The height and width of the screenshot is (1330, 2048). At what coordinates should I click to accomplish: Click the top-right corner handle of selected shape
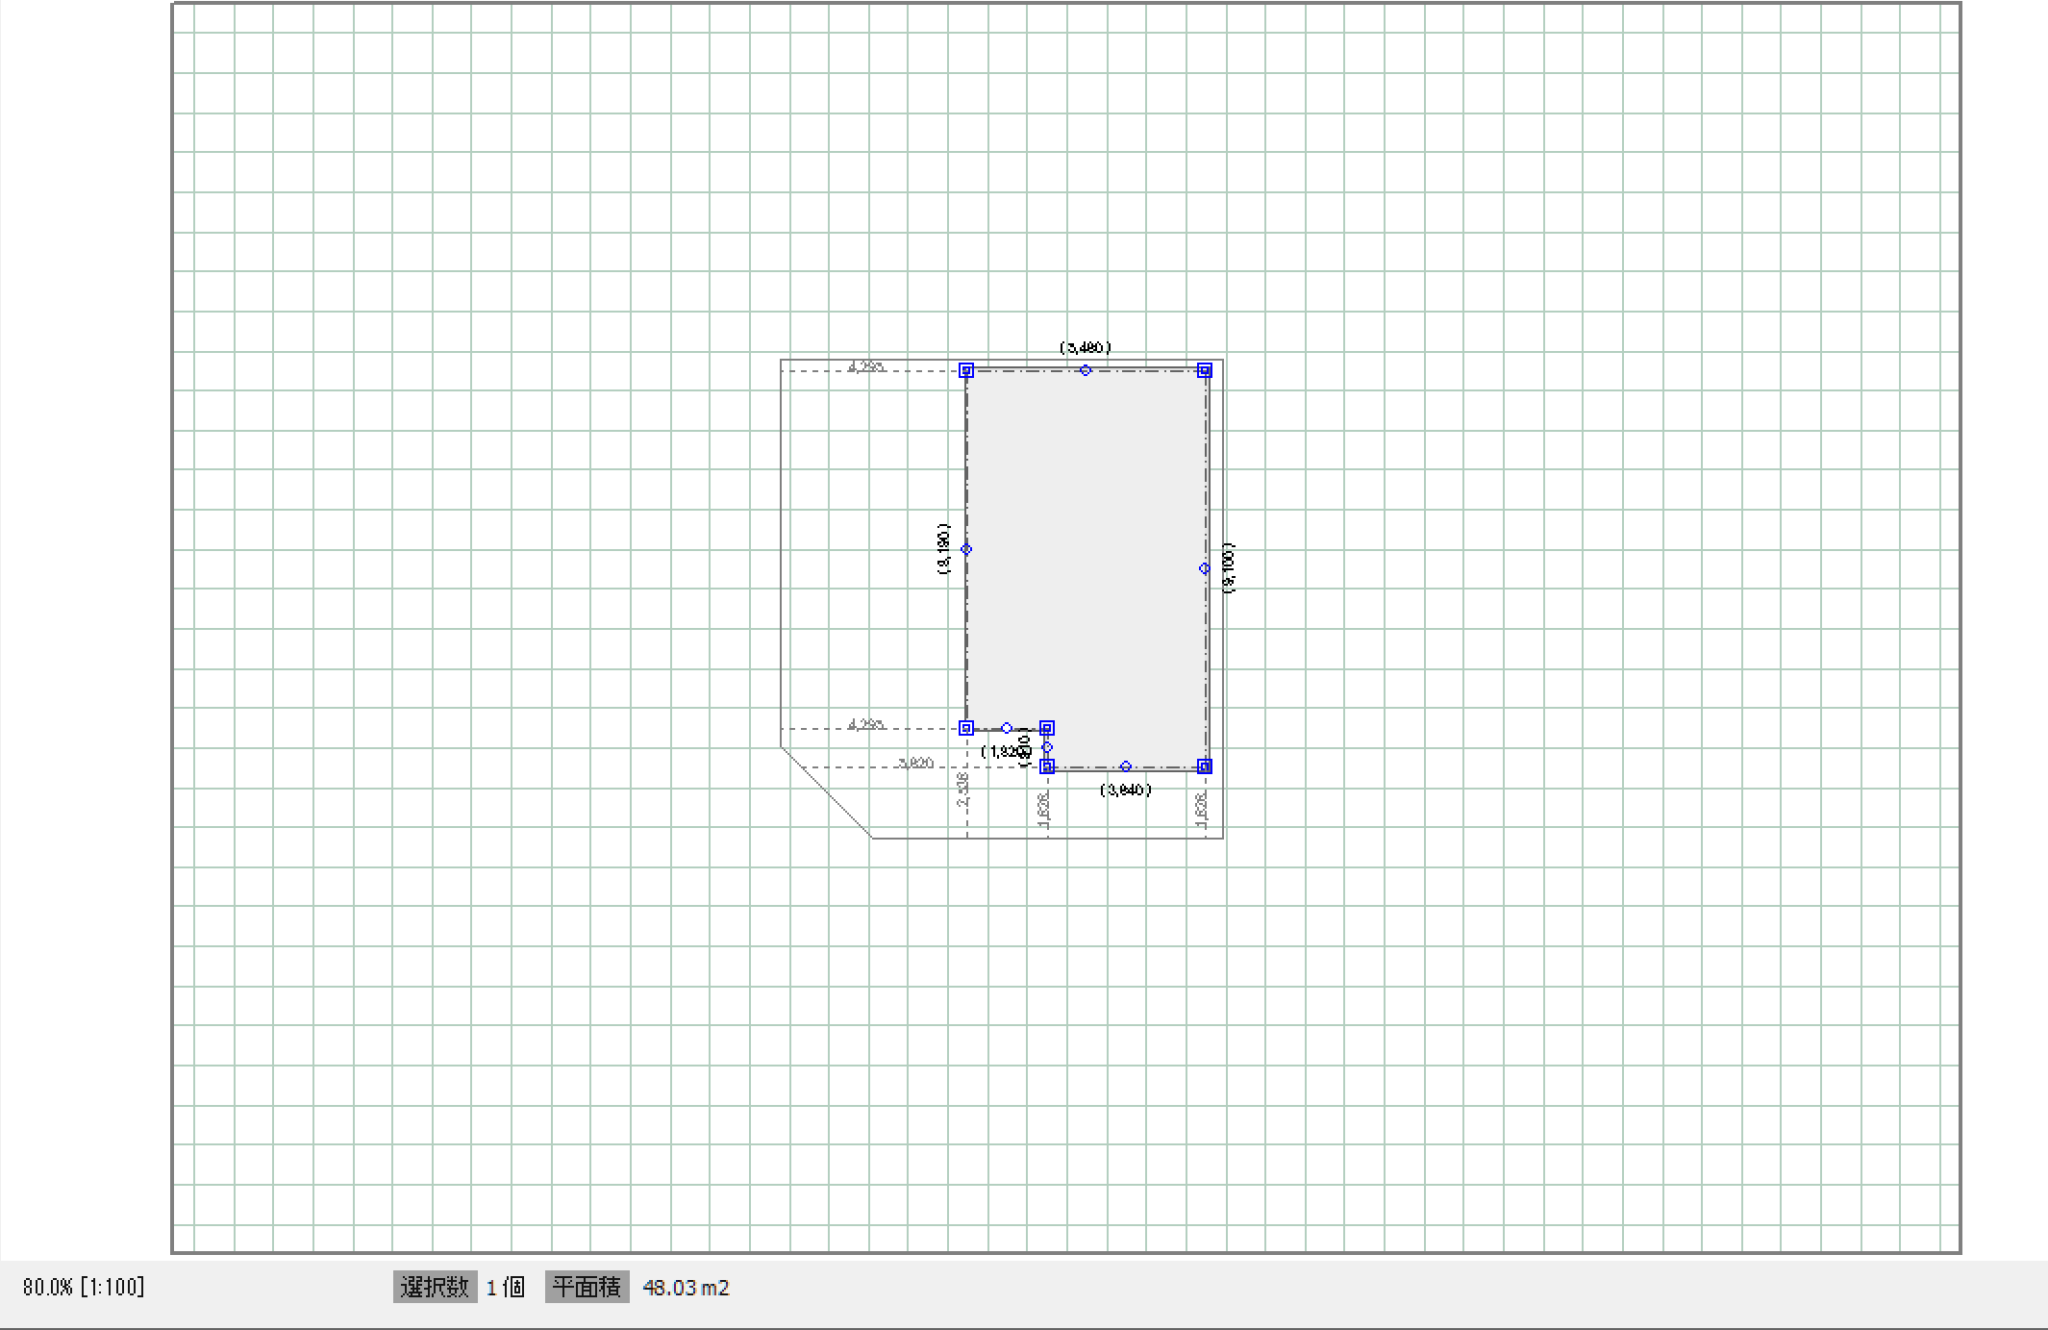pos(1205,370)
